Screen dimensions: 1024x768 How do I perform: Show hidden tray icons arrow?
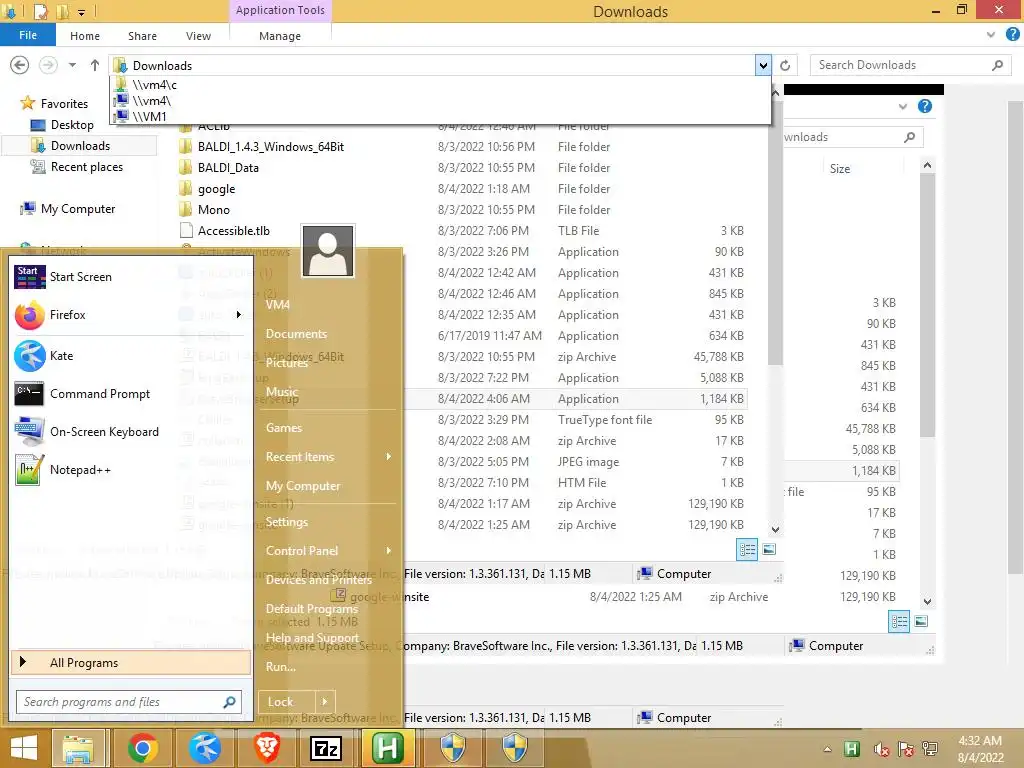tap(827, 749)
